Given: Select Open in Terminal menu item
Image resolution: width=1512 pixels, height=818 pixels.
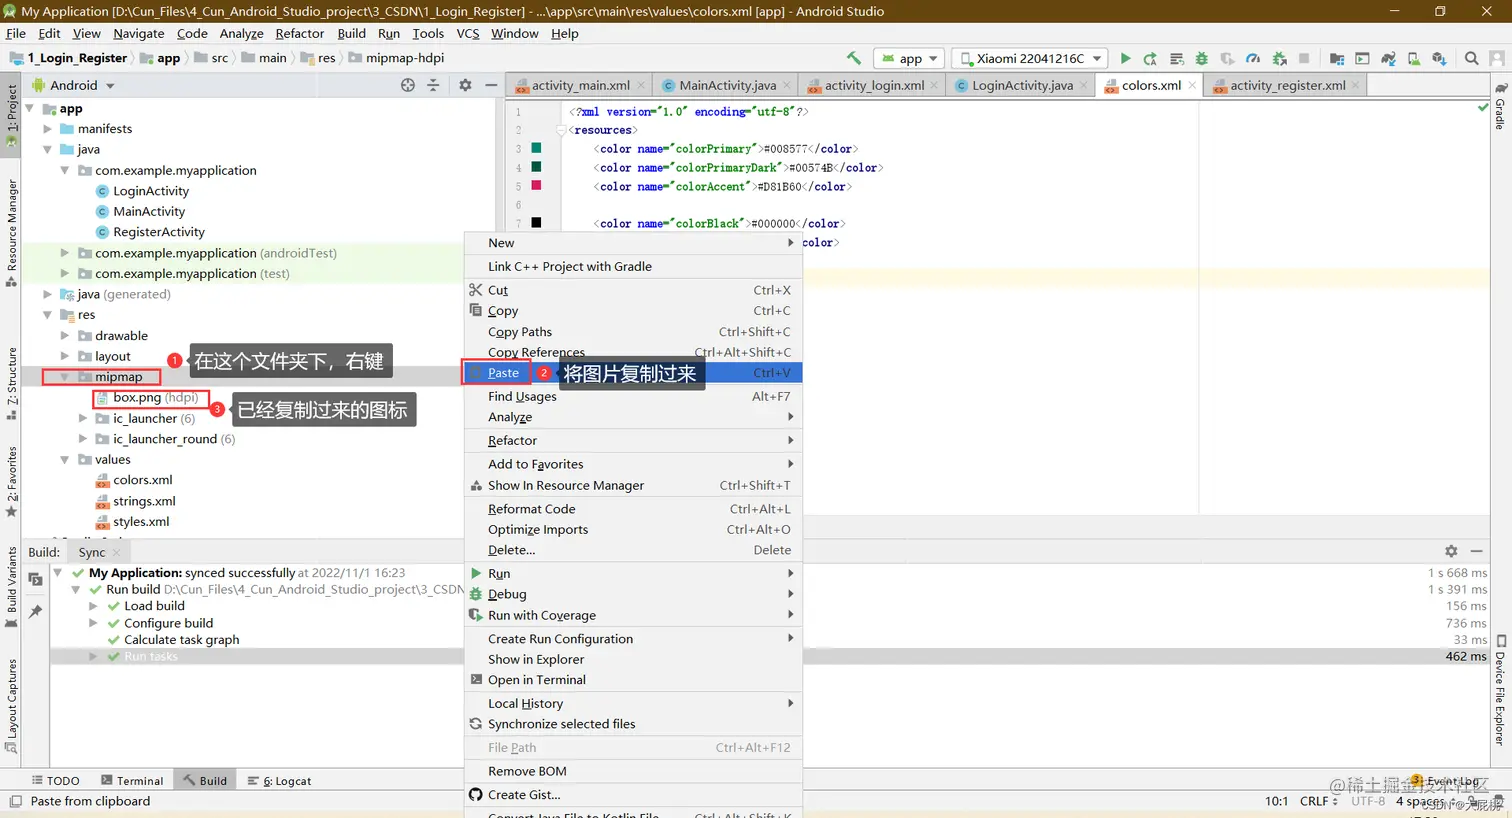Looking at the screenshot, I should coord(633,680).
